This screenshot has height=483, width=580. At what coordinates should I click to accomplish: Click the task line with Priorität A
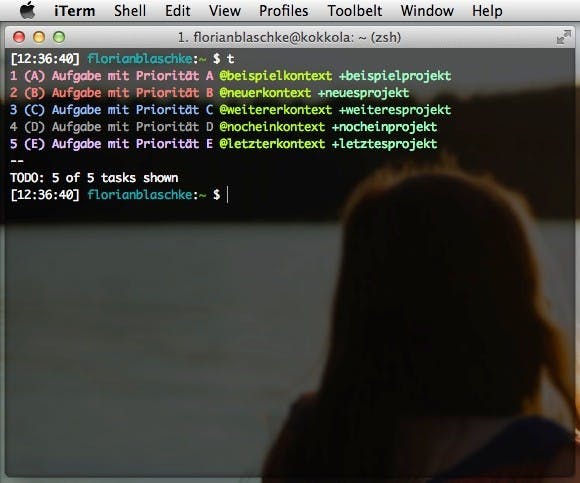(x=230, y=76)
